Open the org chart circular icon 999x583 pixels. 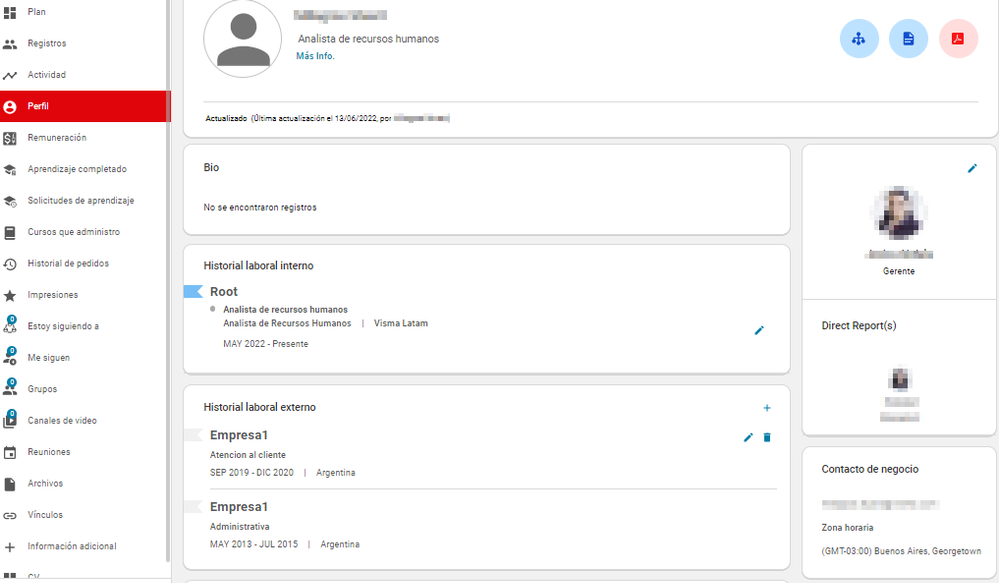coord(859,39)
